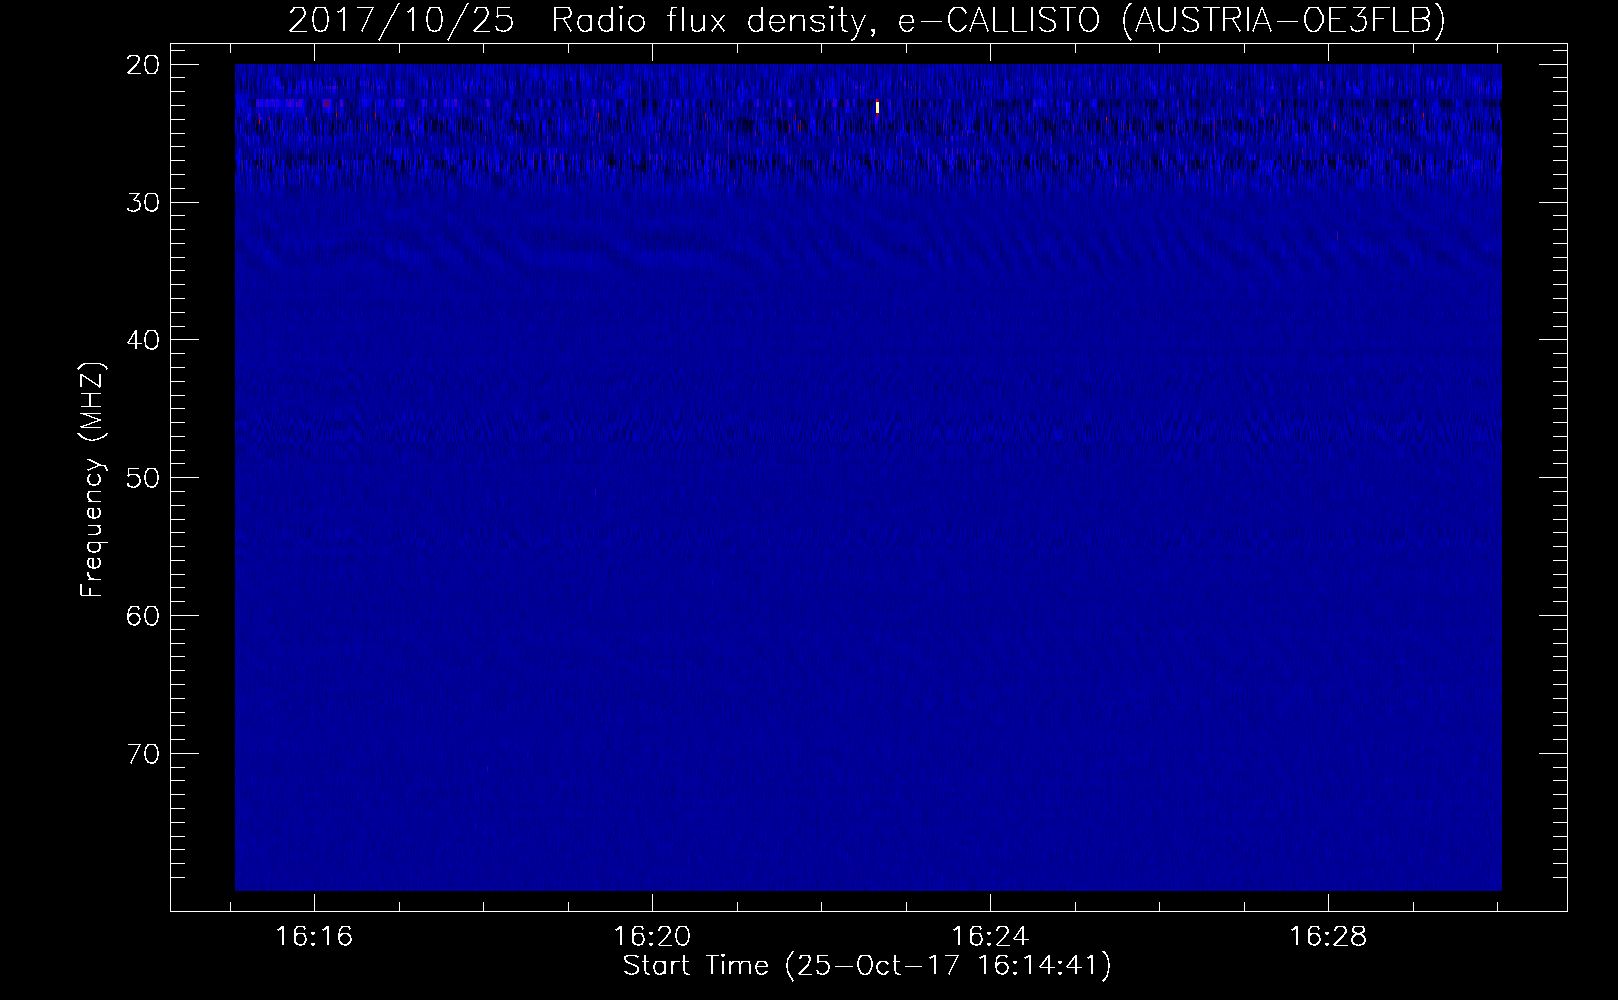Click the plot title text "2017/10/25 Radio flux density, e-CALLISTO (AUSTRIA-OE3FLB)"
Screen dimensions: 1618x1000
(866, 21)
